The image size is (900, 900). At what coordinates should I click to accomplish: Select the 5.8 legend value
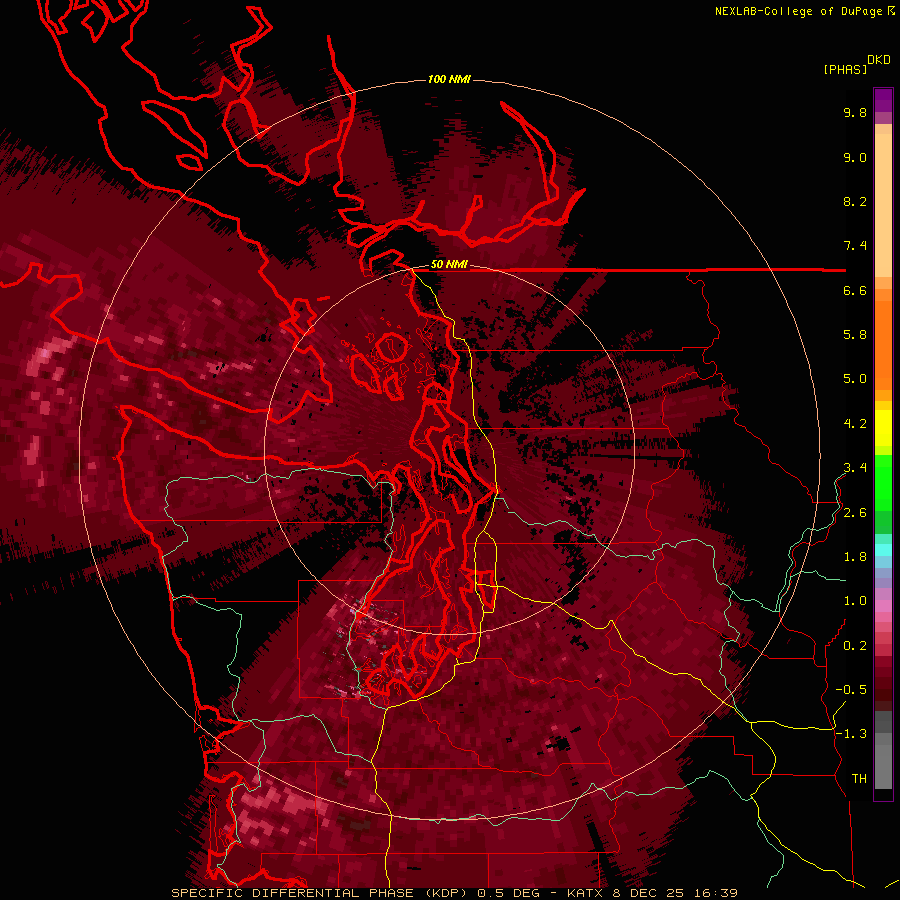pos(855,335)
